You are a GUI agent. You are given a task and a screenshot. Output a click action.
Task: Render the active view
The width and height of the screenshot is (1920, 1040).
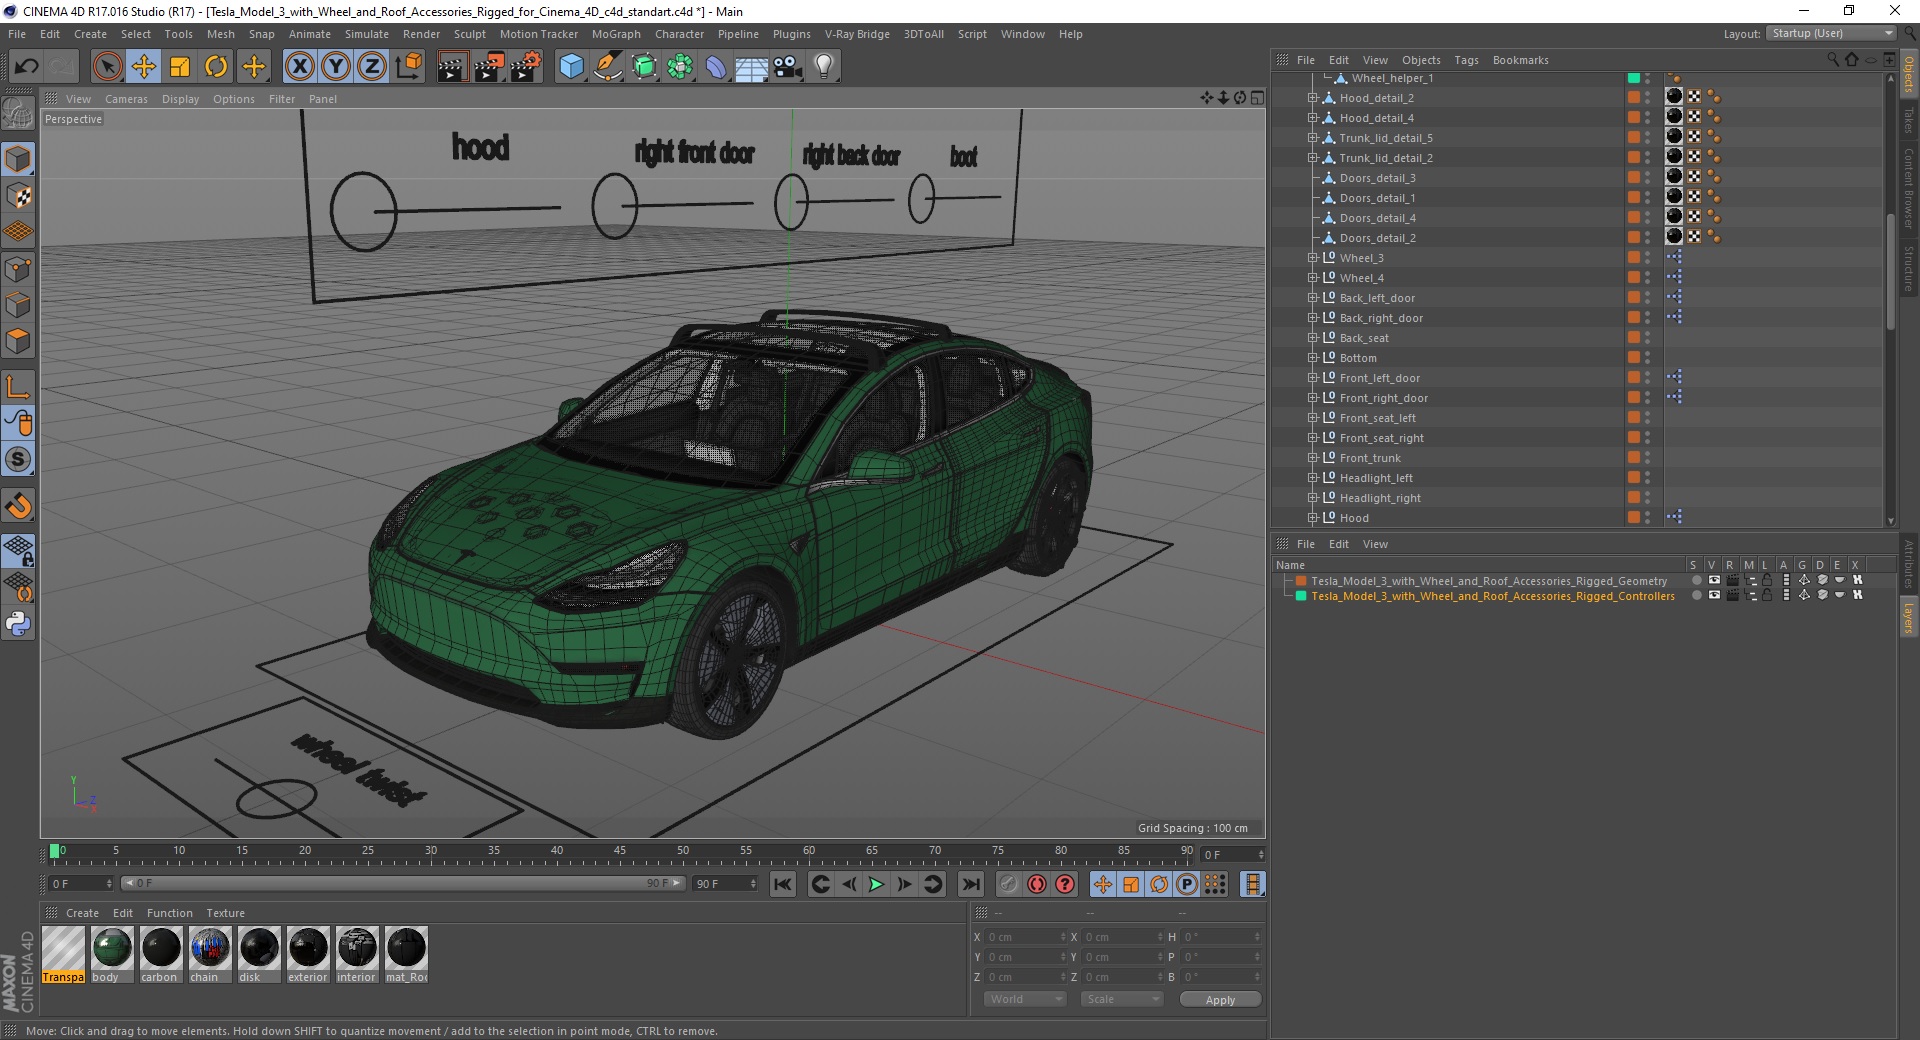point(452,67)
